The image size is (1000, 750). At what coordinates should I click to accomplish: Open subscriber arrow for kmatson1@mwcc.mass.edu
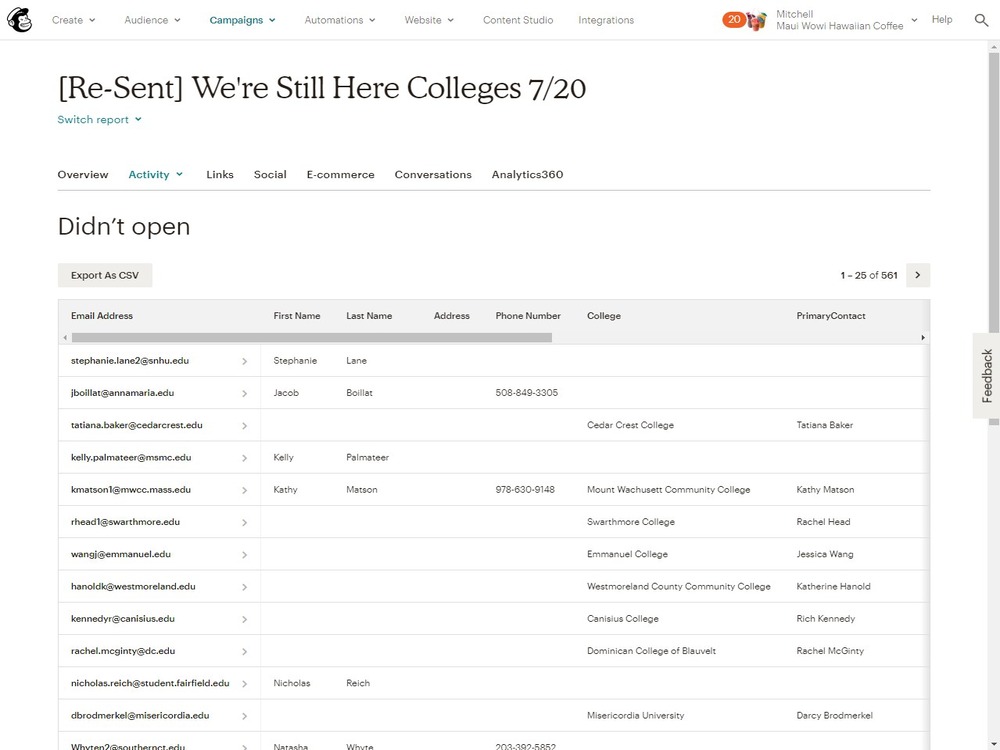coord(244,490)
